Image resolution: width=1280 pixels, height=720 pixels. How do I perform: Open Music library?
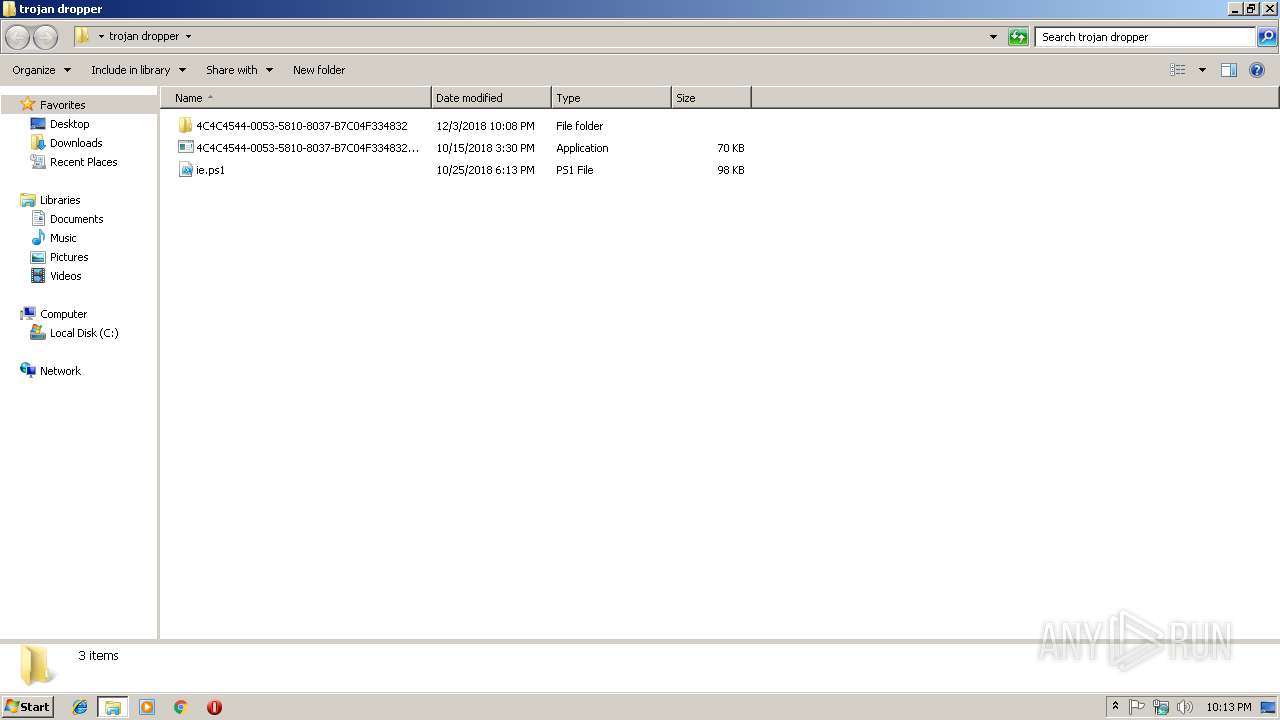pyautogui.click(x=63, y=238)
